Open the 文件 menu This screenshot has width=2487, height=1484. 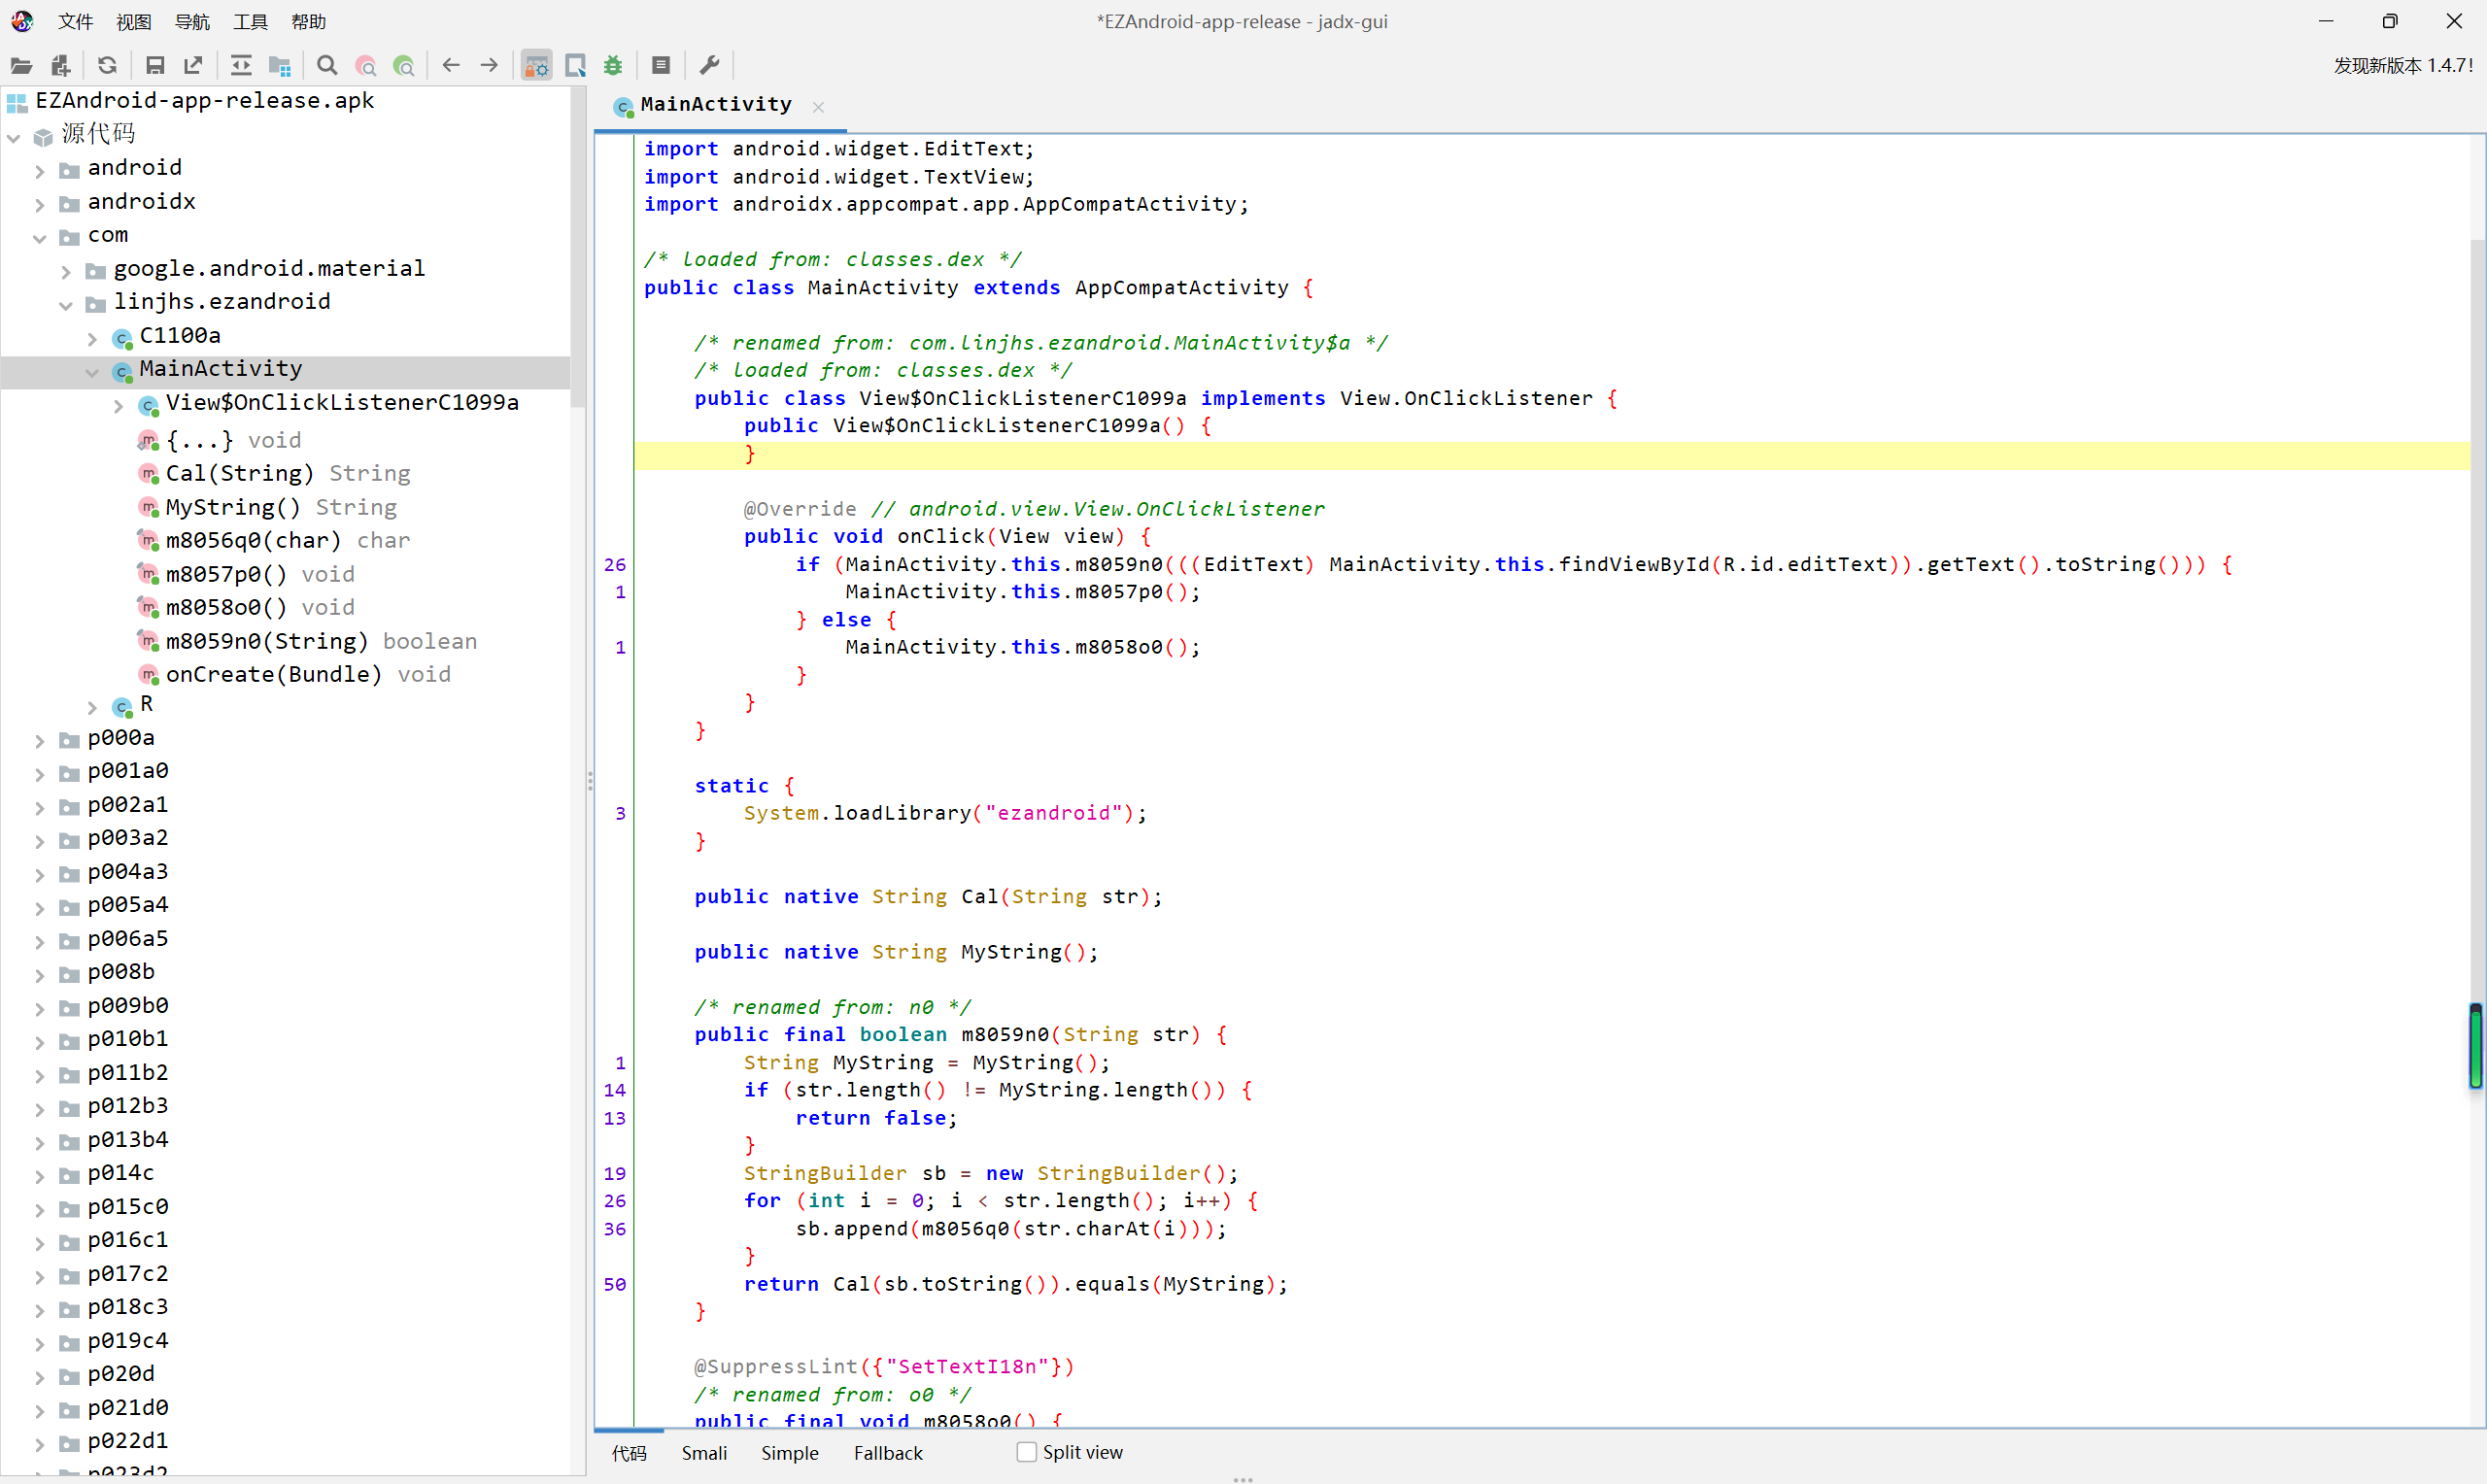pyautogui.click(x=75, y=21)
